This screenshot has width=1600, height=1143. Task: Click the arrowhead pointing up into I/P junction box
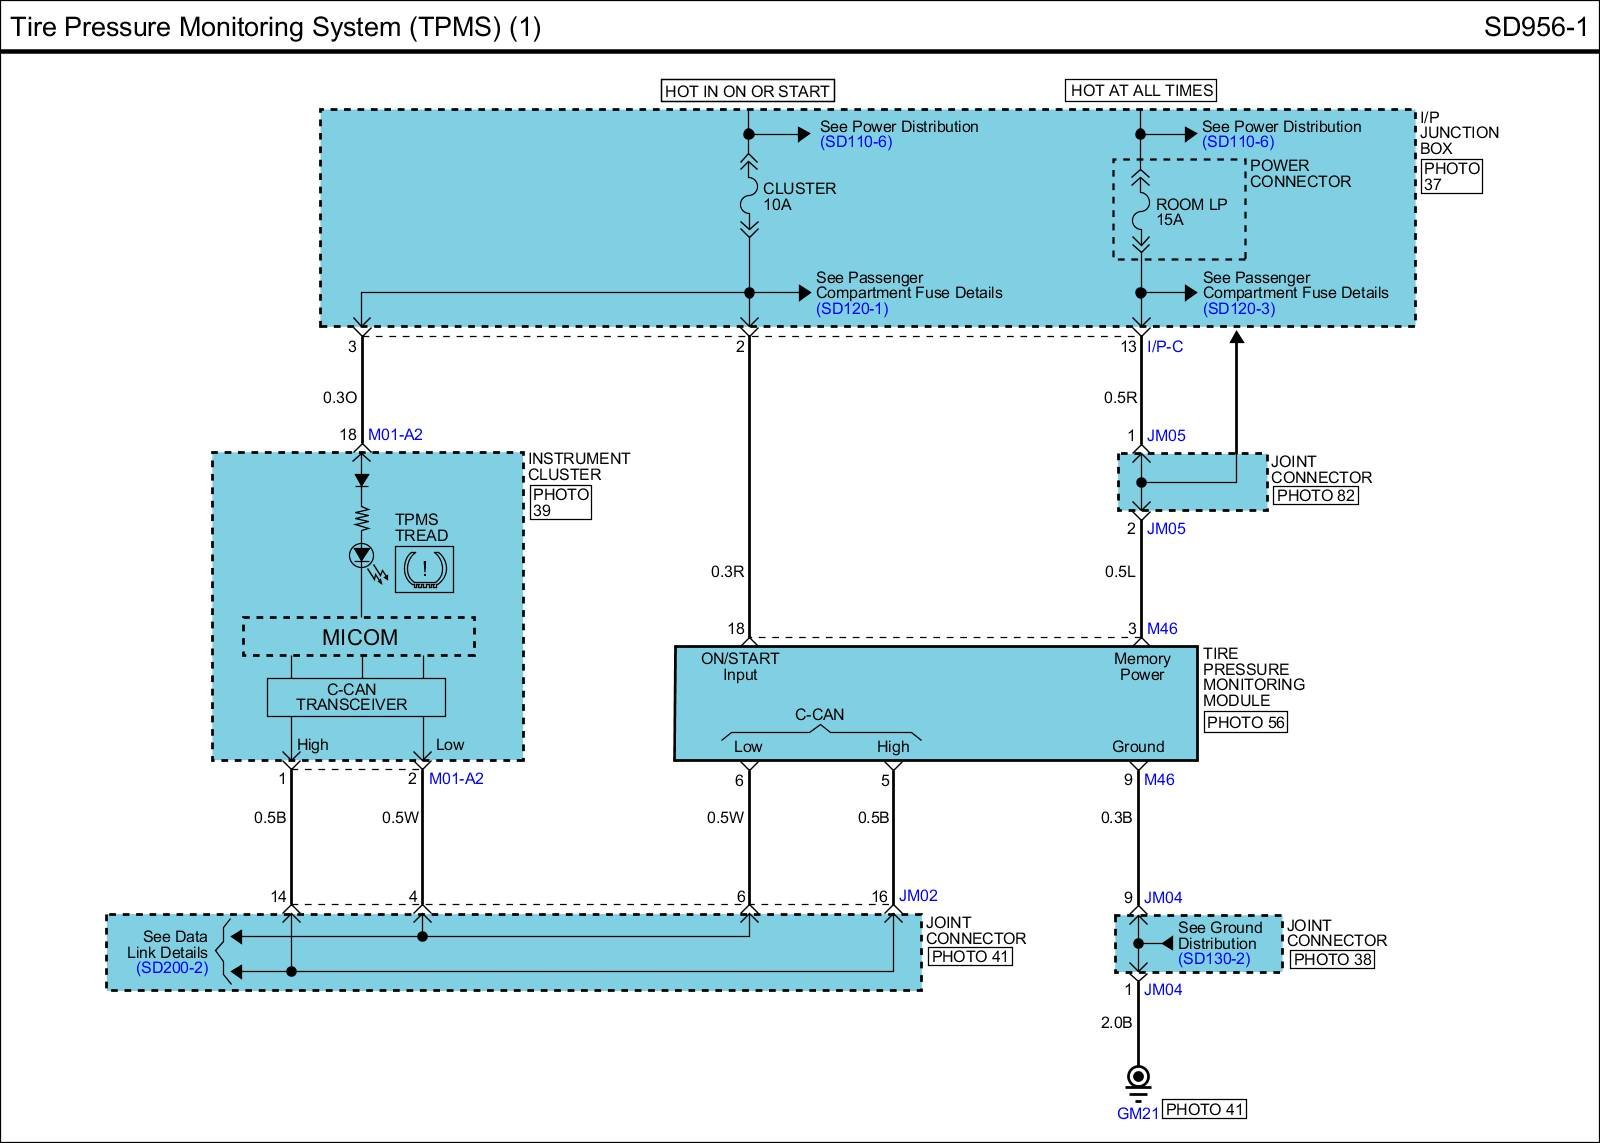[1236, 339]
